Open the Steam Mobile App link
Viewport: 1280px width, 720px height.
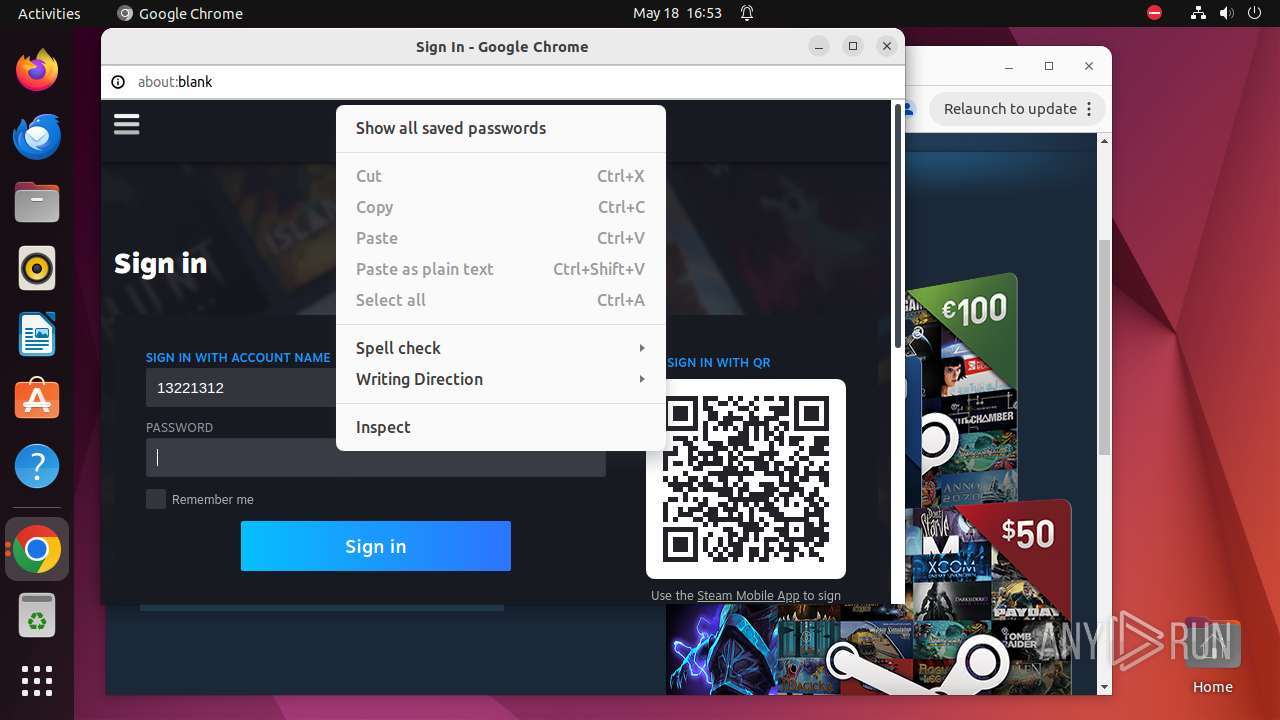748,595
